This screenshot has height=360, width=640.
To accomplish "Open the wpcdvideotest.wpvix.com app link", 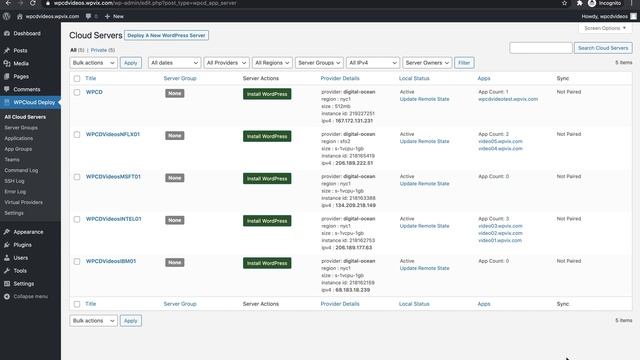I will pyautogui.click(x=508, y=99).
